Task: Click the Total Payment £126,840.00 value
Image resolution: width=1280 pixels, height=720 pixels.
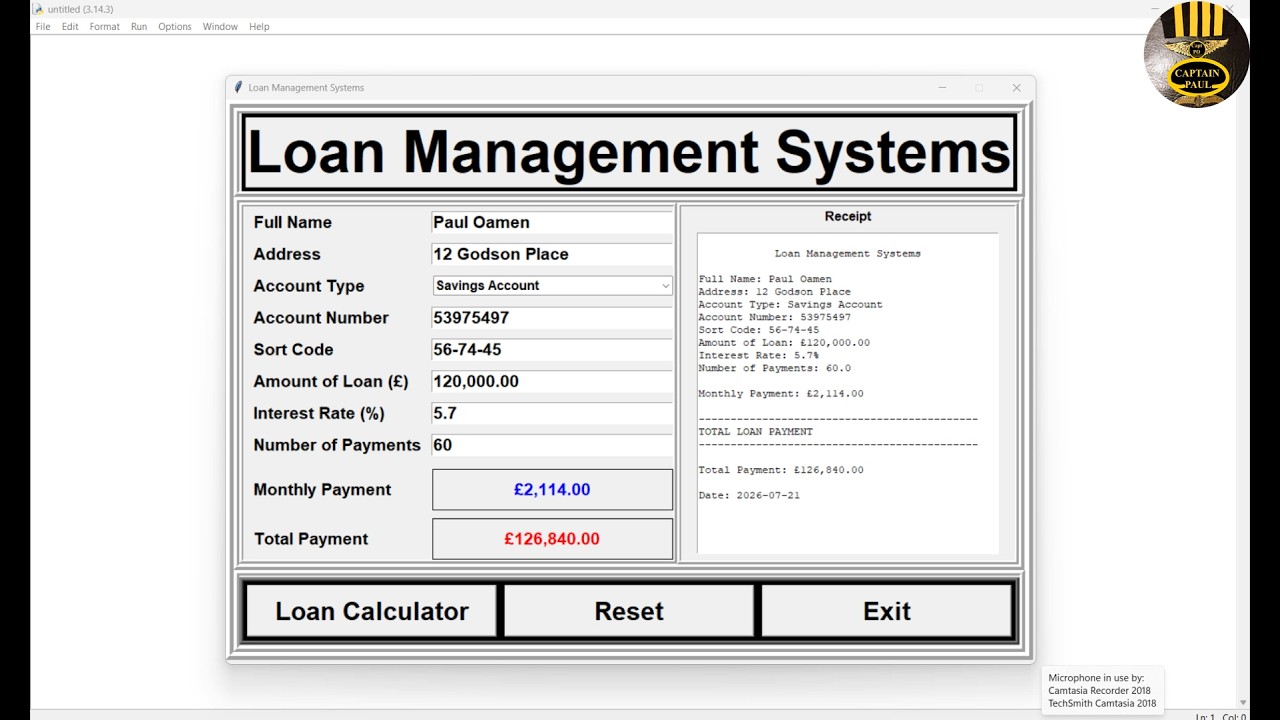Action: [x=552, y=539]
